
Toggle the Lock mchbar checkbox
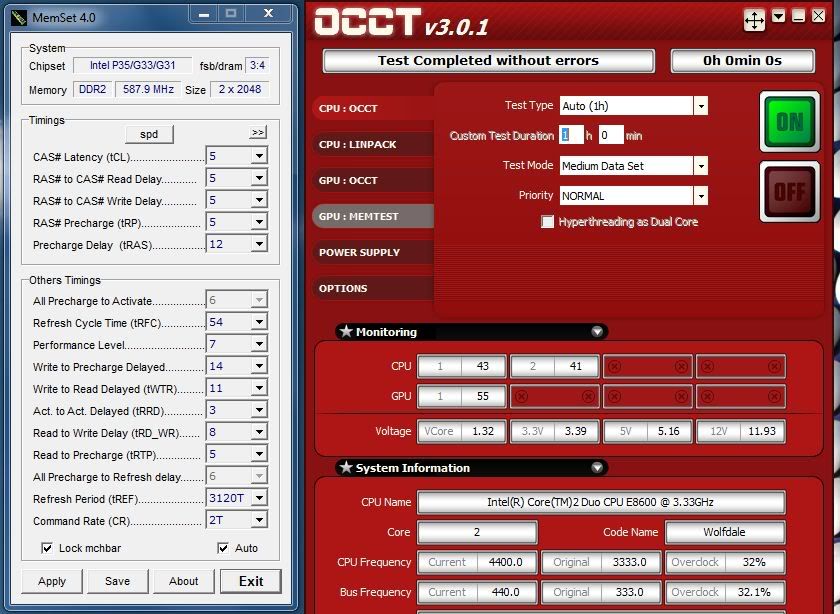[47, 548]
